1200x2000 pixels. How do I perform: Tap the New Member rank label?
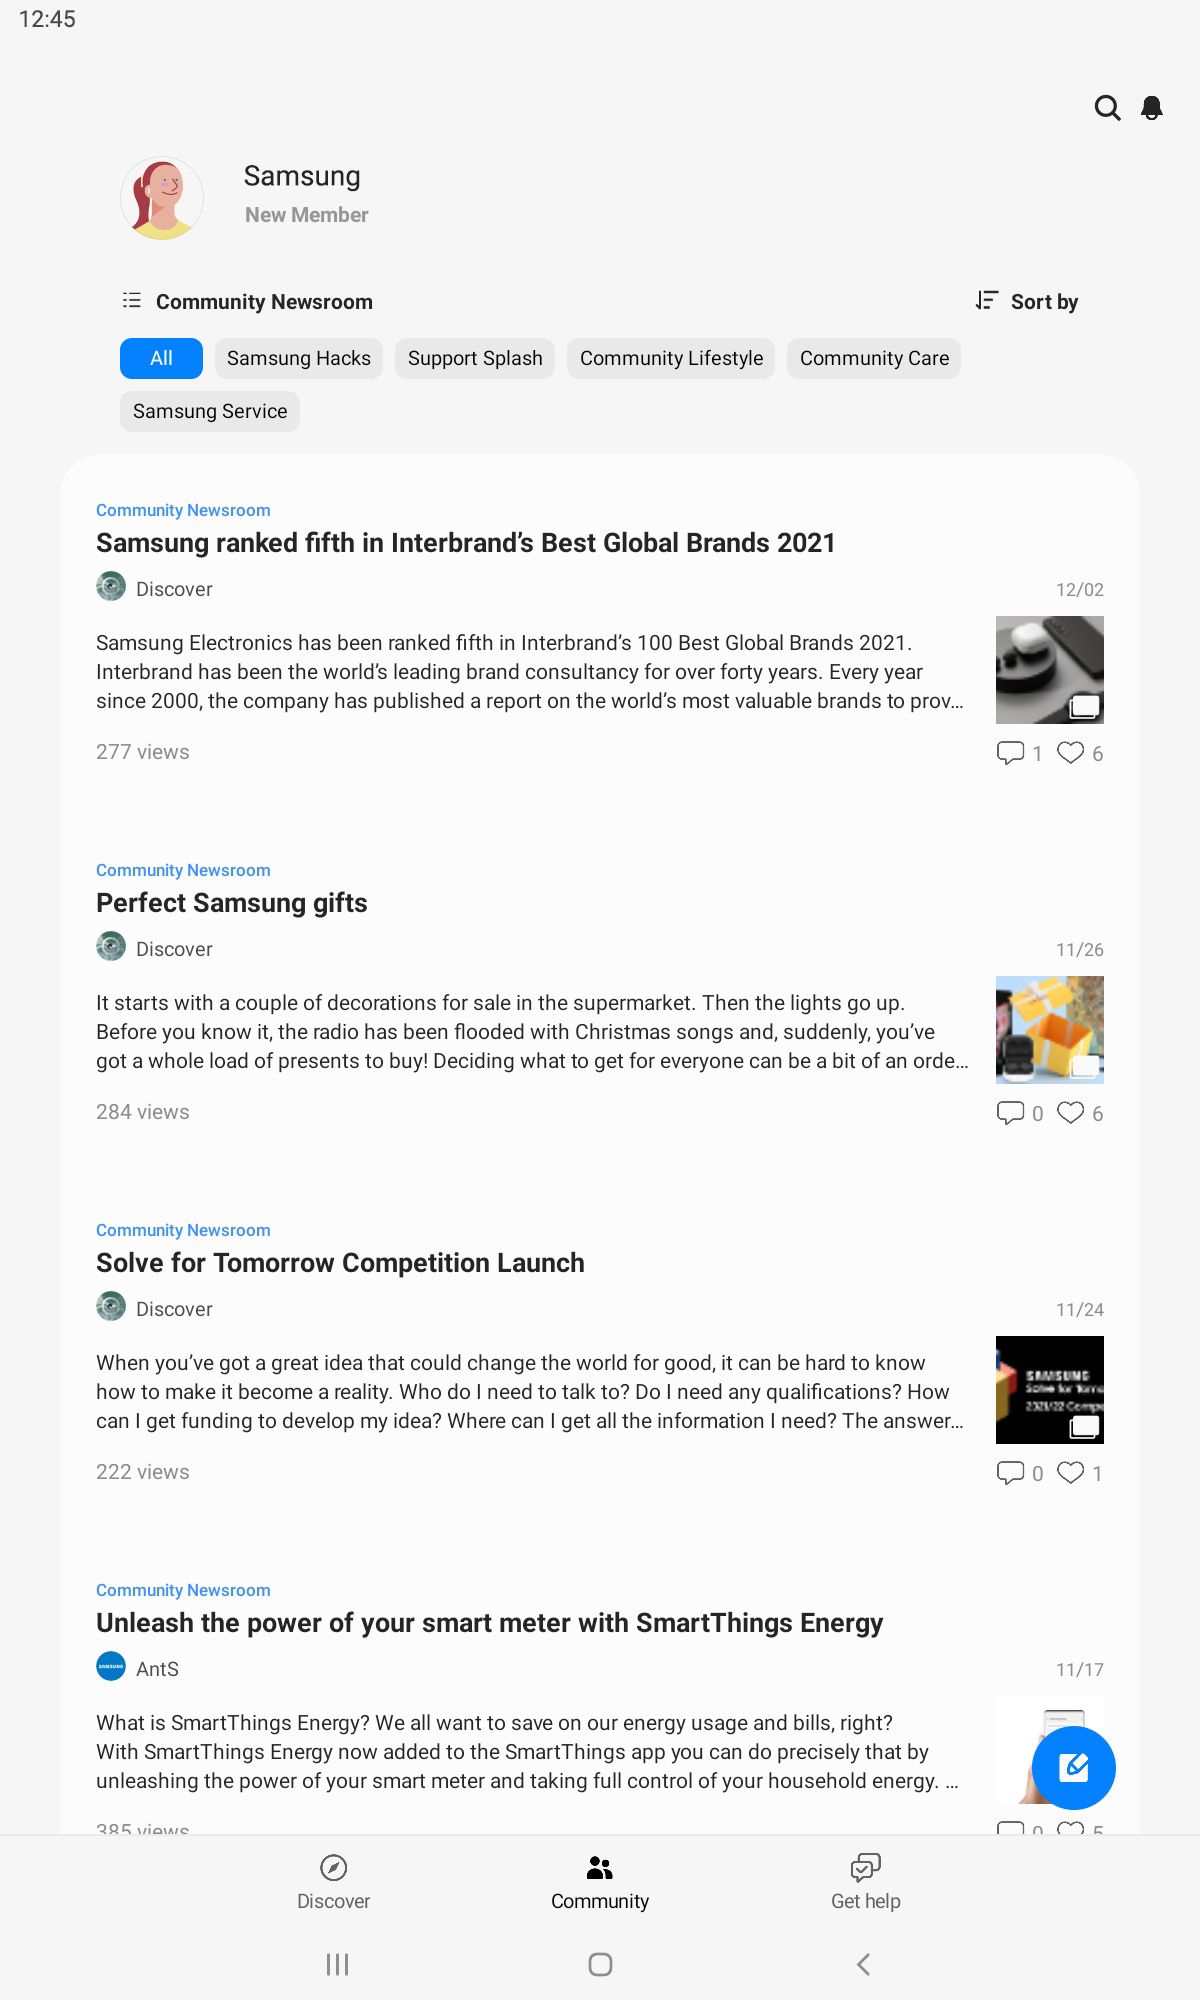point(307,215)
